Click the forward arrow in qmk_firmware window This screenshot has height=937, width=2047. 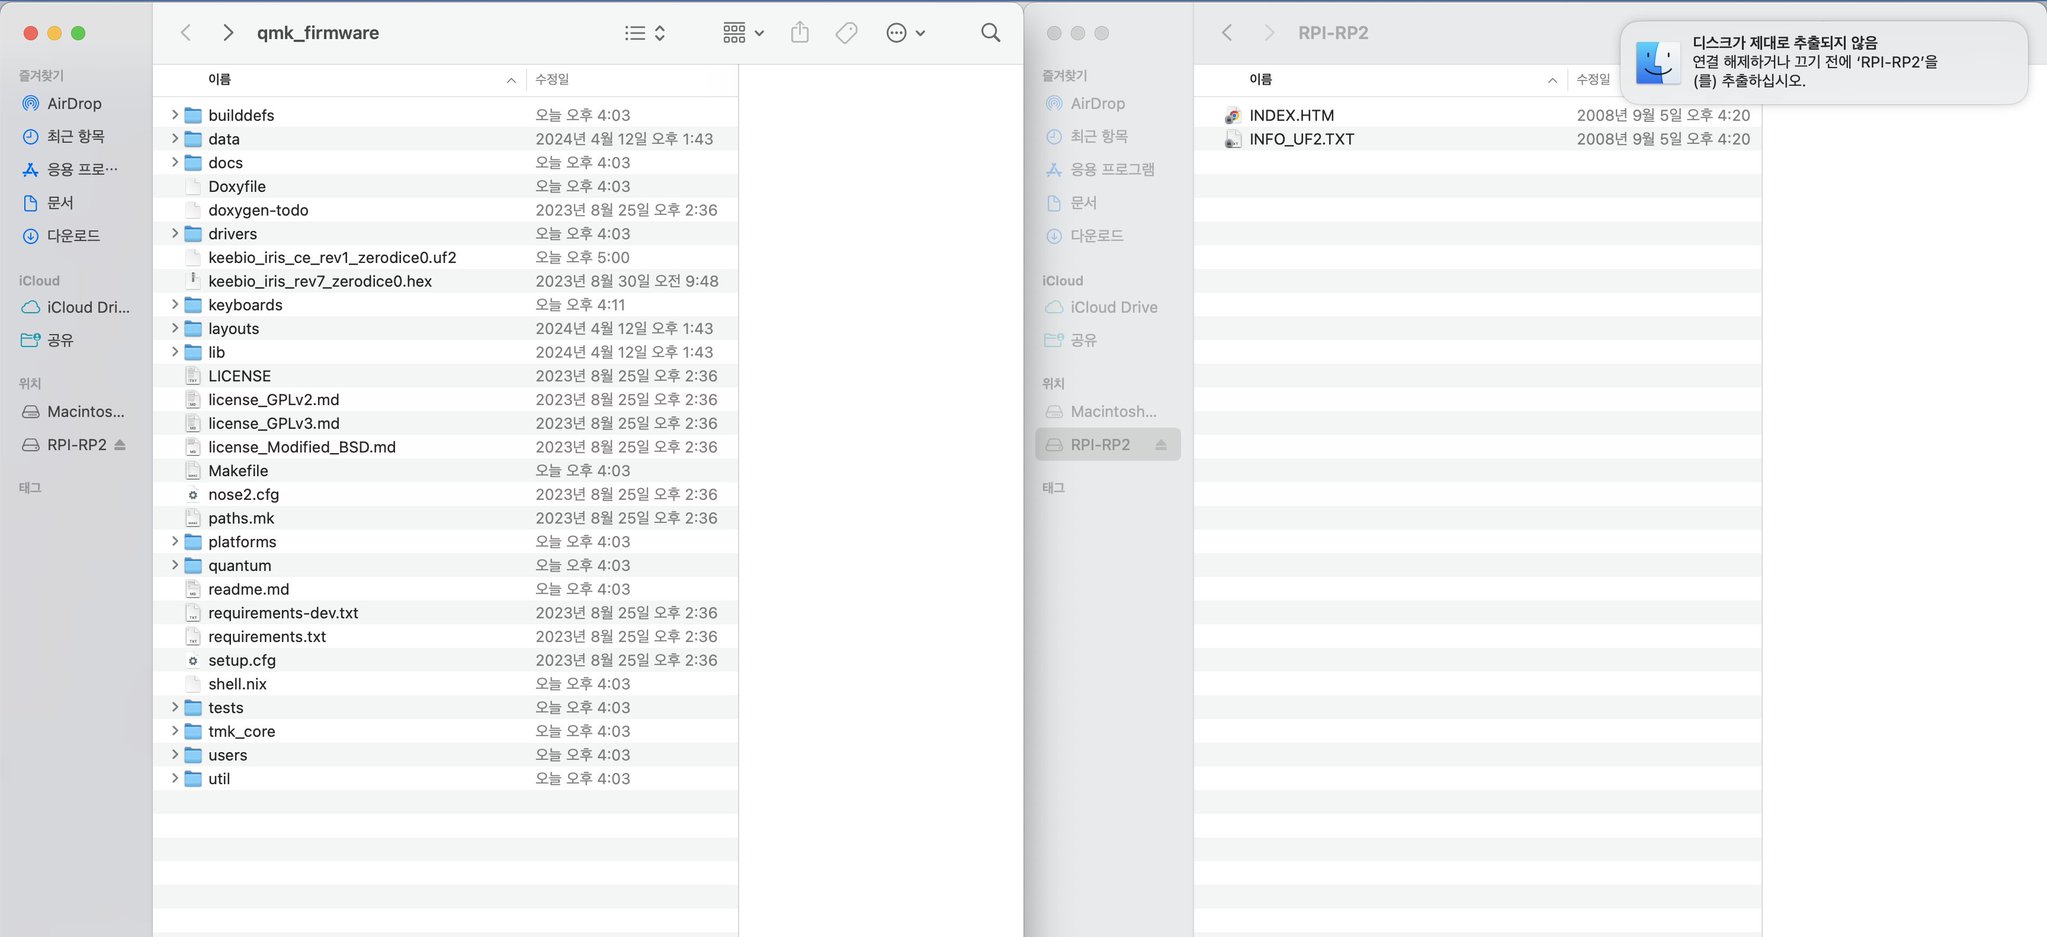(x=228, y=33)
